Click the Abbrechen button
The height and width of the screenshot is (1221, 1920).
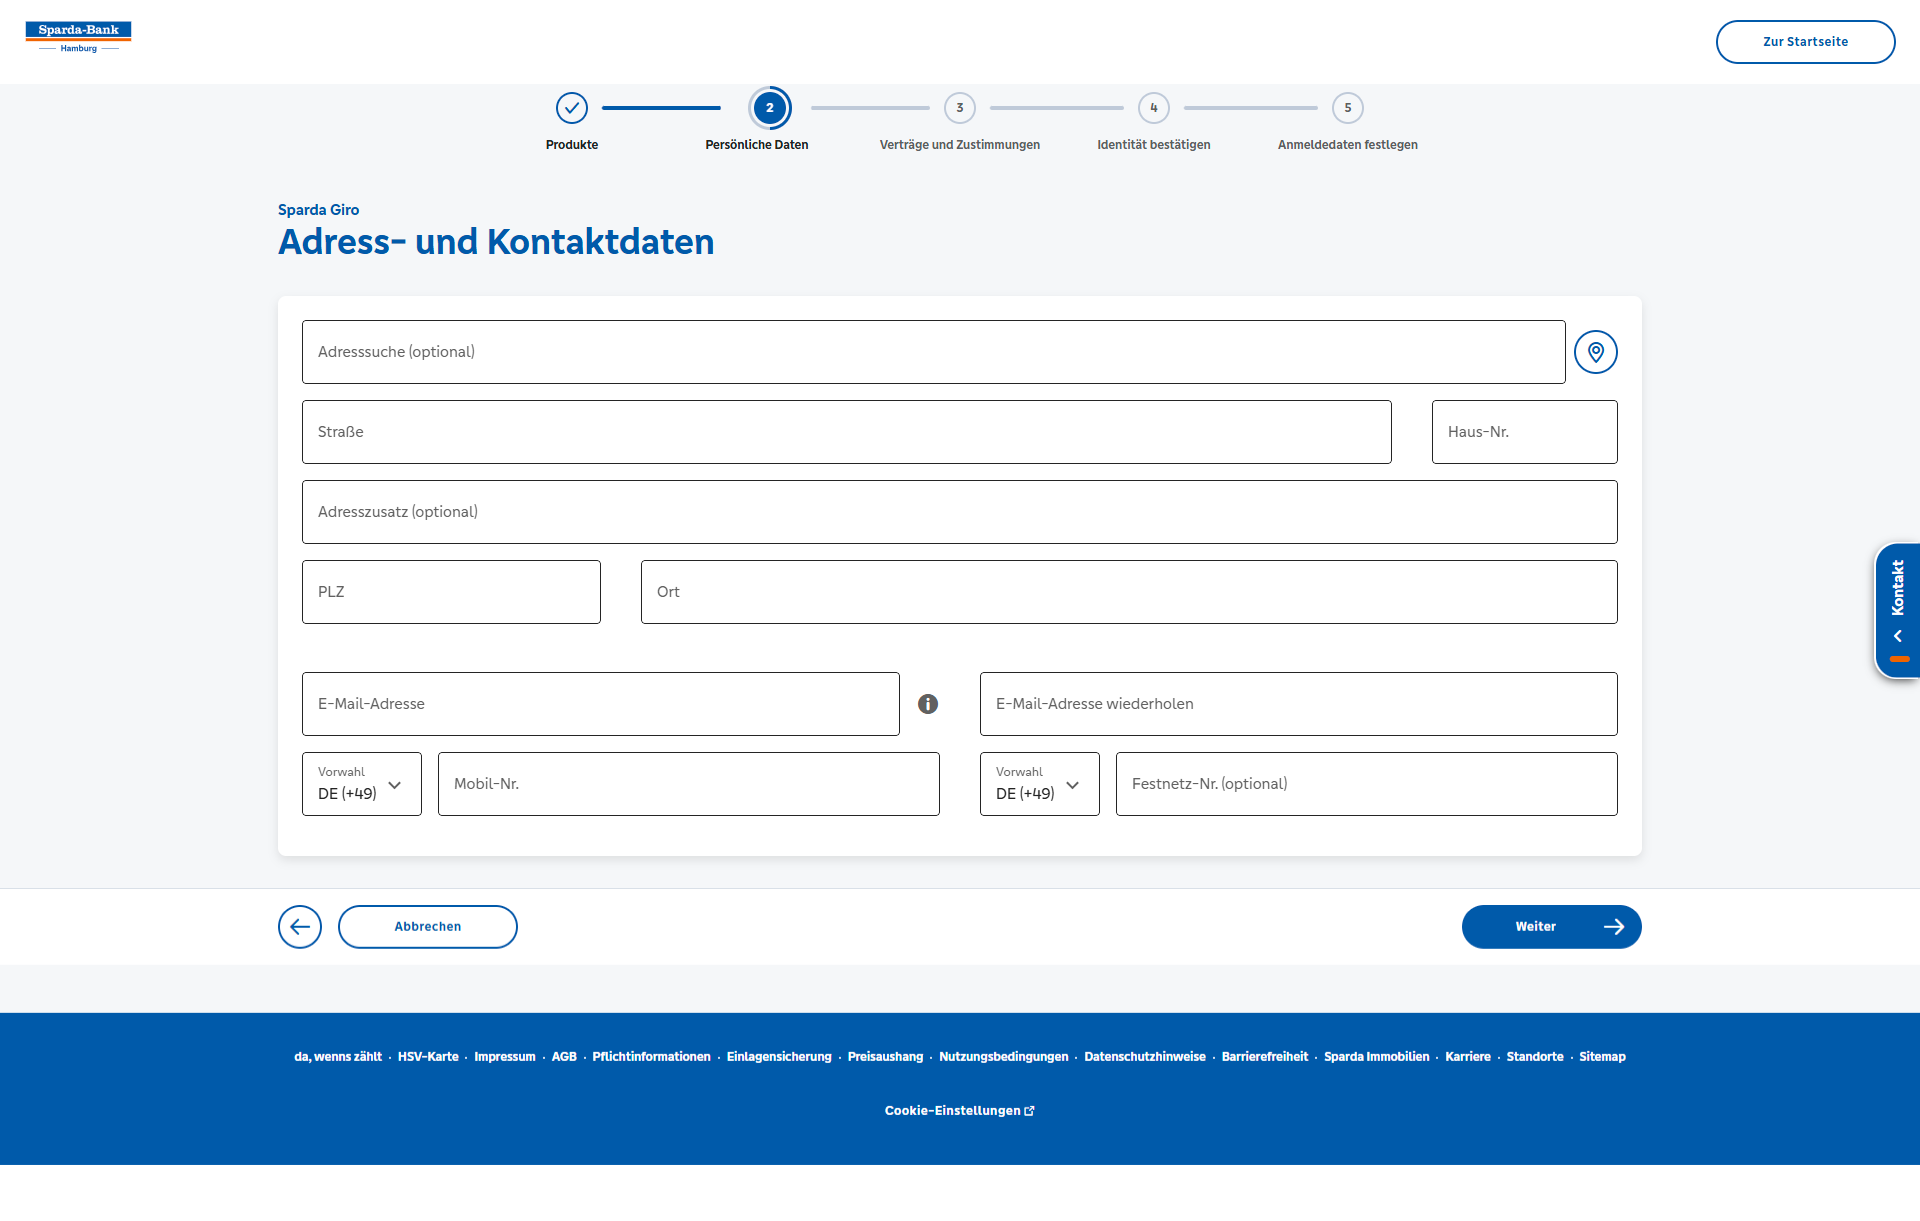pyautogui.click(x=427, y=927)
